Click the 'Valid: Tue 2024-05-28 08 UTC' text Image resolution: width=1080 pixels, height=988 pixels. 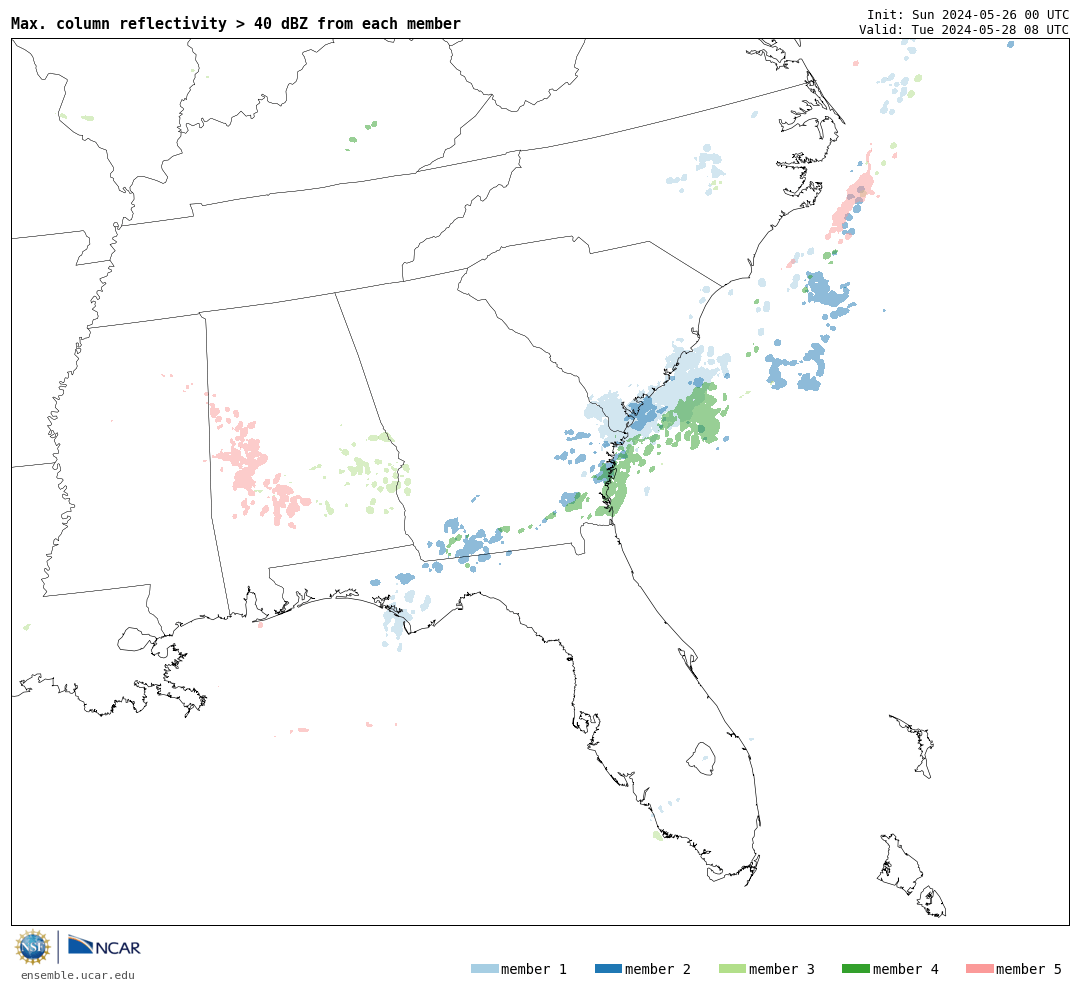964,30
